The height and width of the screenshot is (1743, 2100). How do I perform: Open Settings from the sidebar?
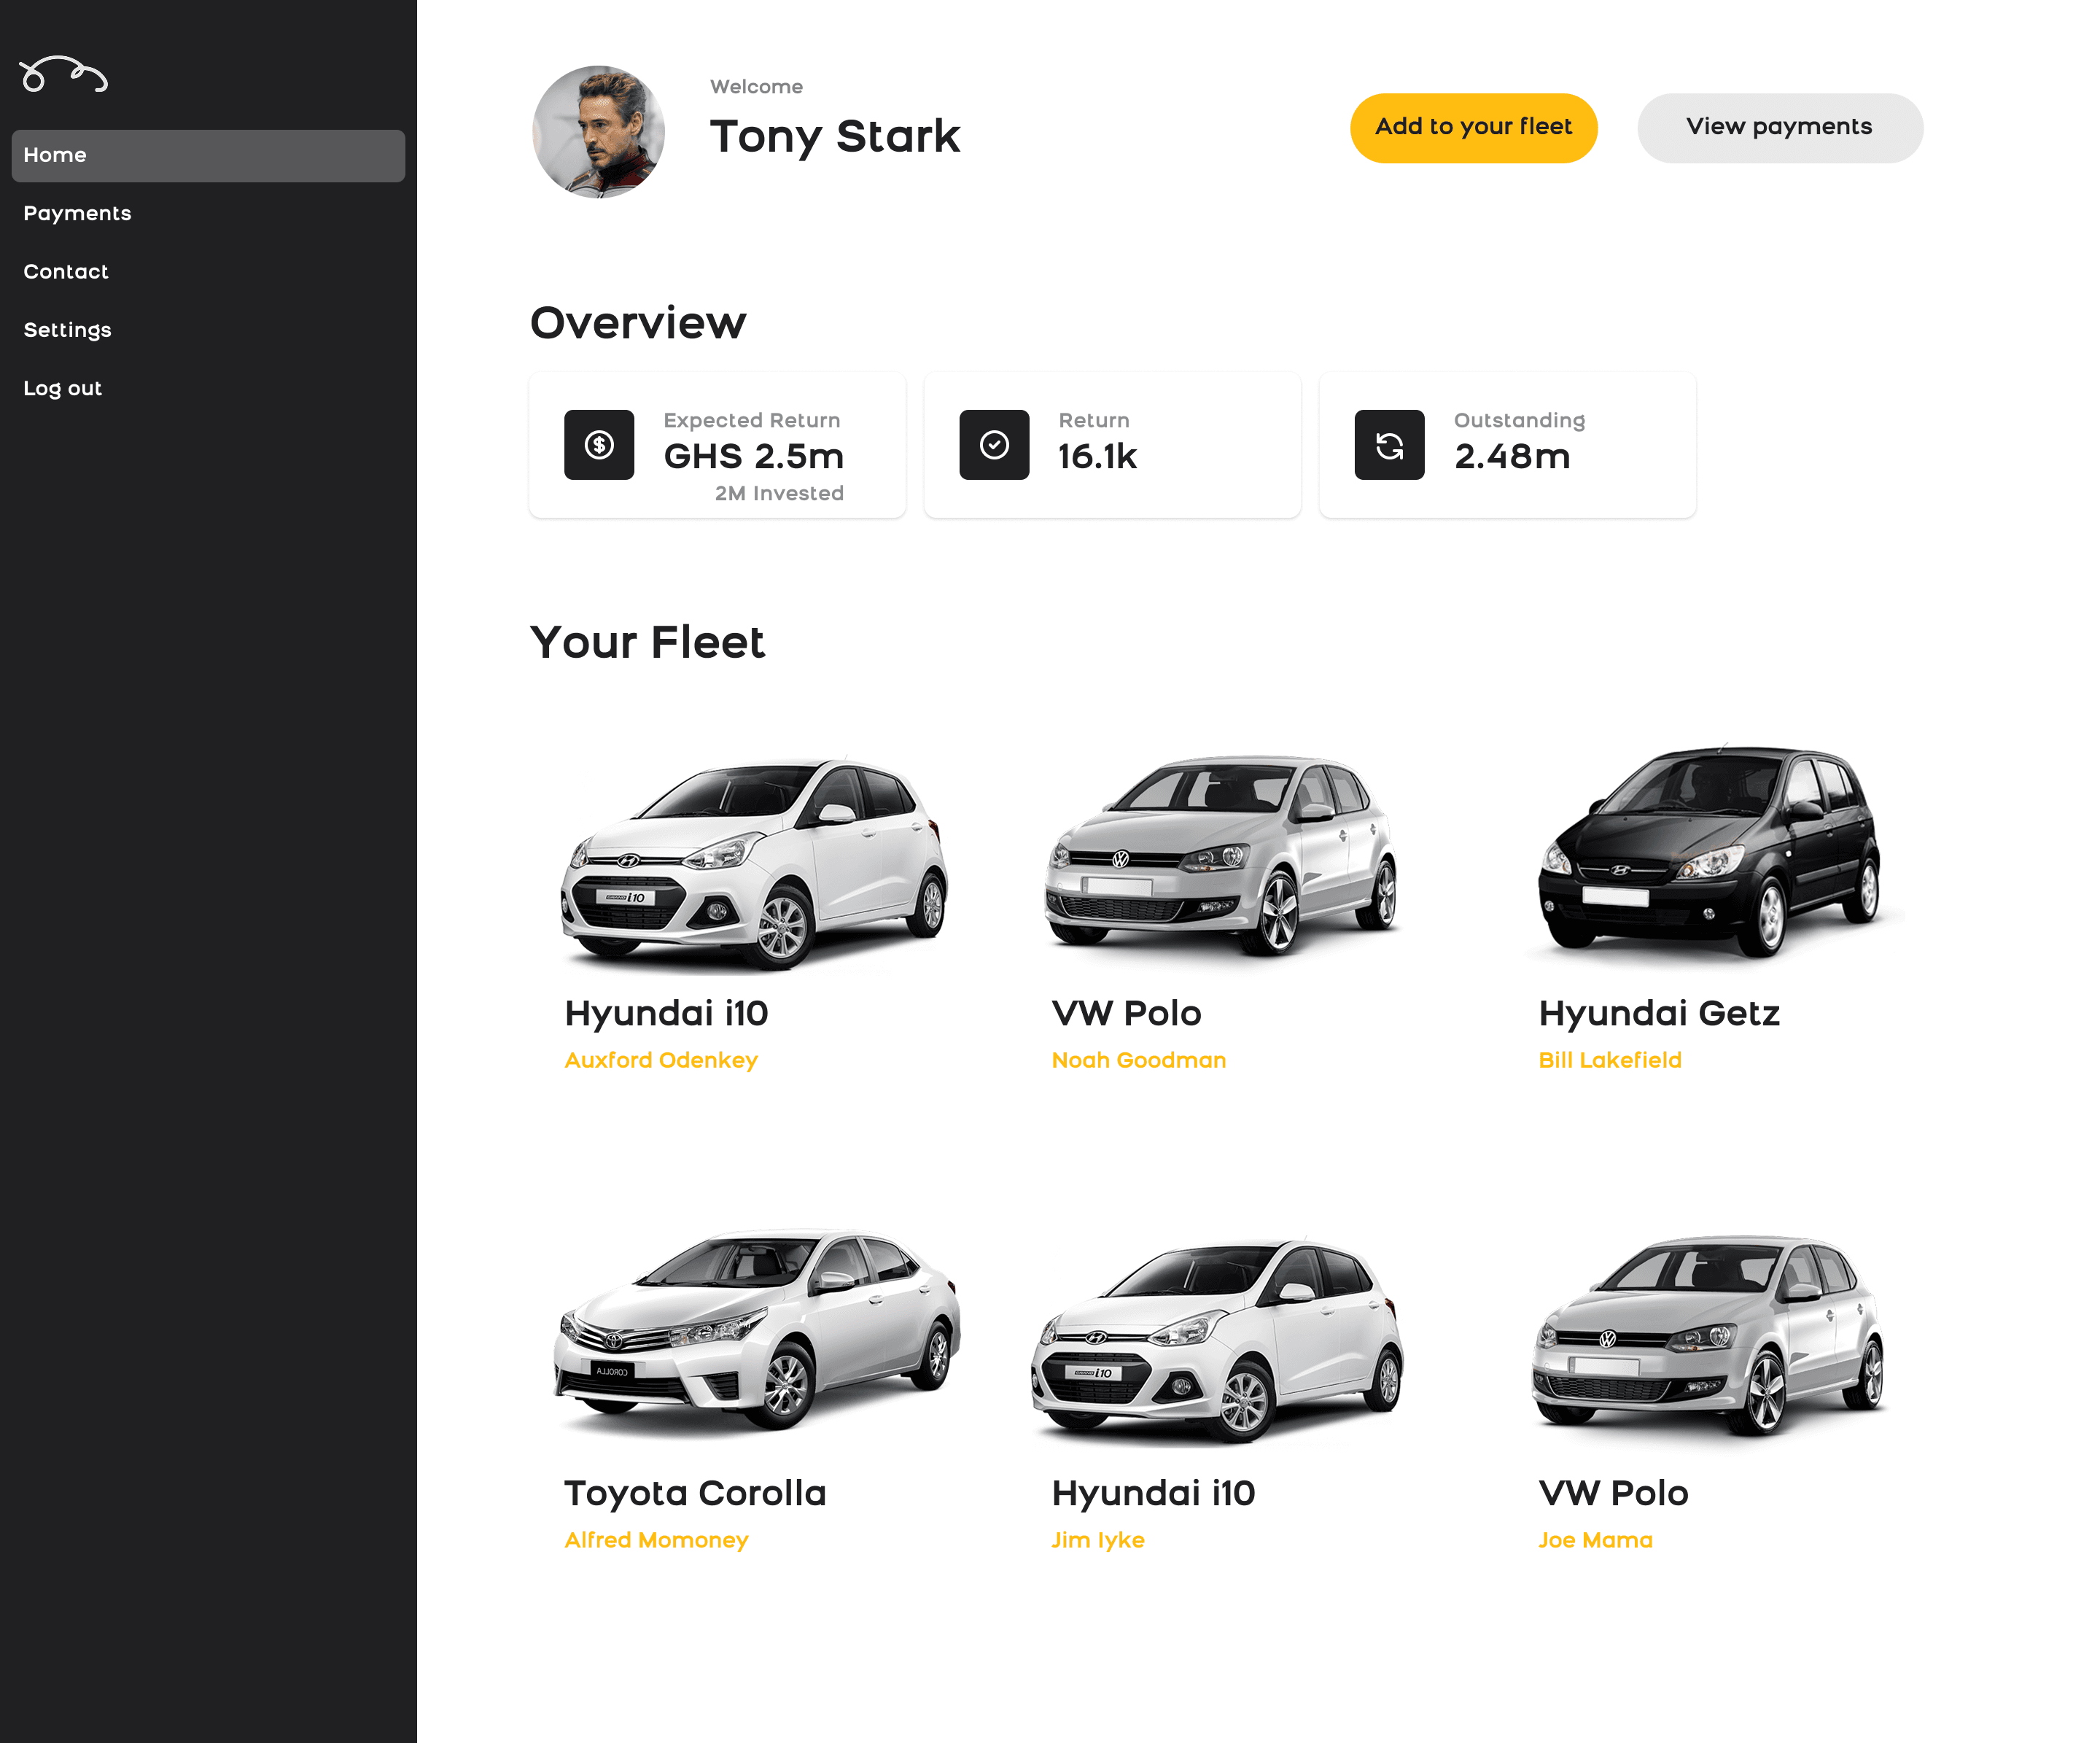[67, 330]
